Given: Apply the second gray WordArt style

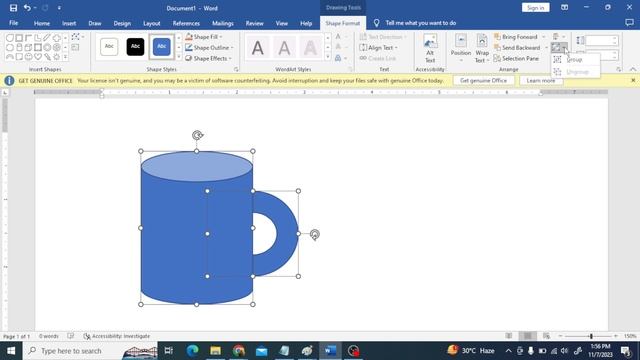Looking at the screenshot, I should tap(284, 48).
